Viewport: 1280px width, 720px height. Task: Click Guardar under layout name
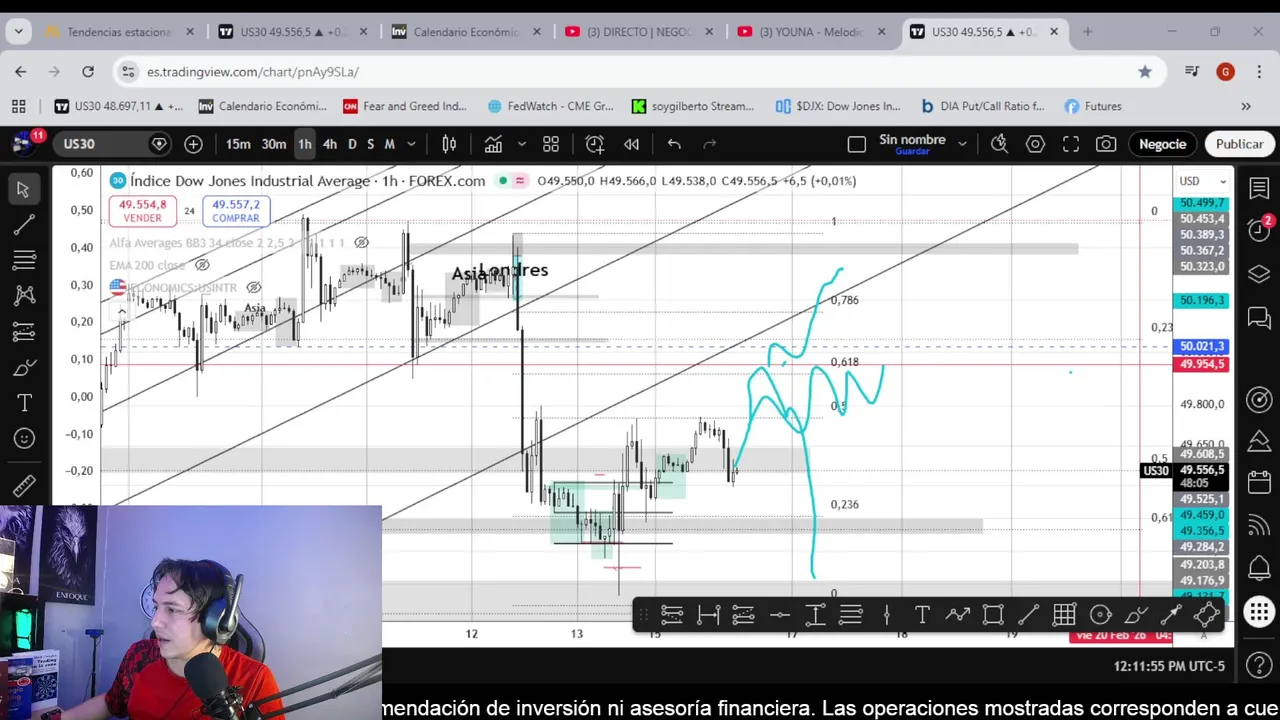point(912,152)
